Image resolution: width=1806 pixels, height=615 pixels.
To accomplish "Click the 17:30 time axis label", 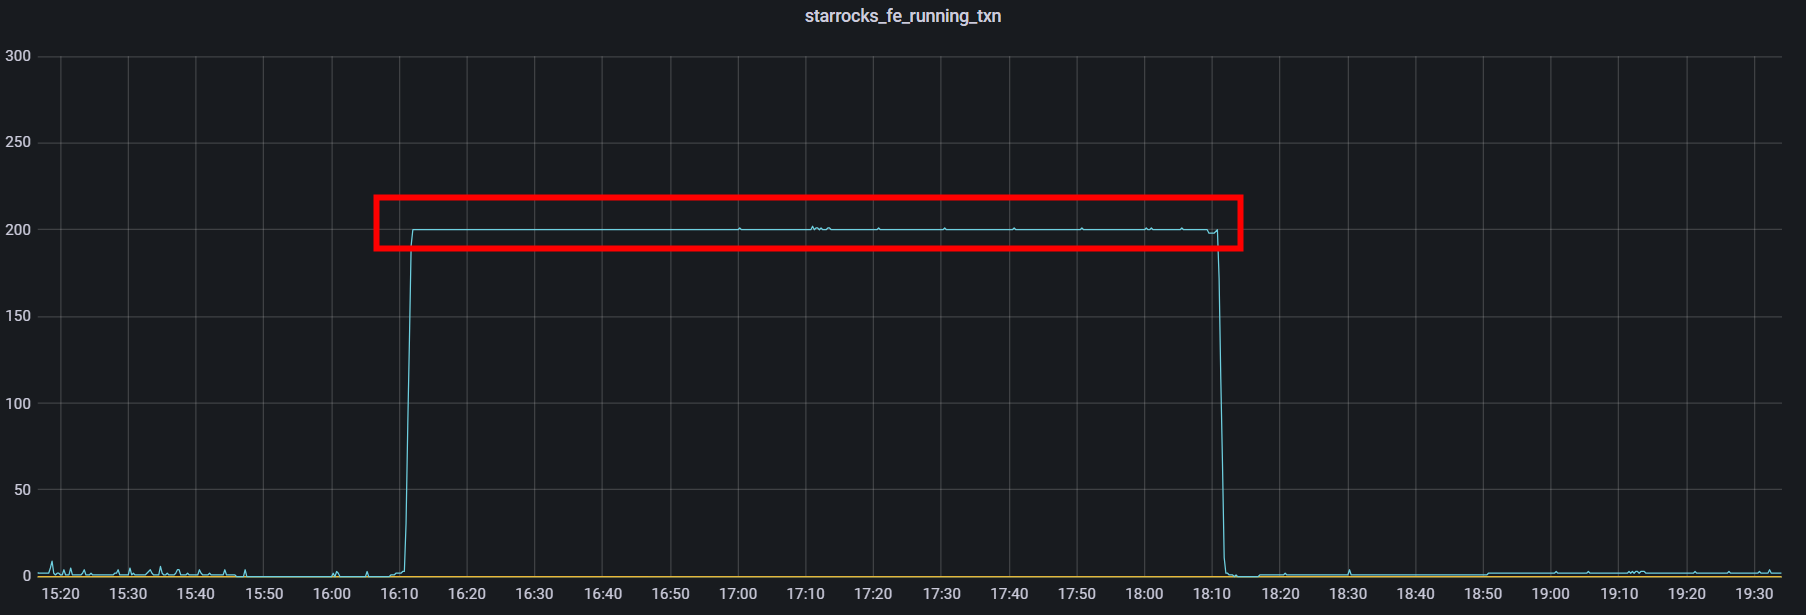I will click(941, 594).
